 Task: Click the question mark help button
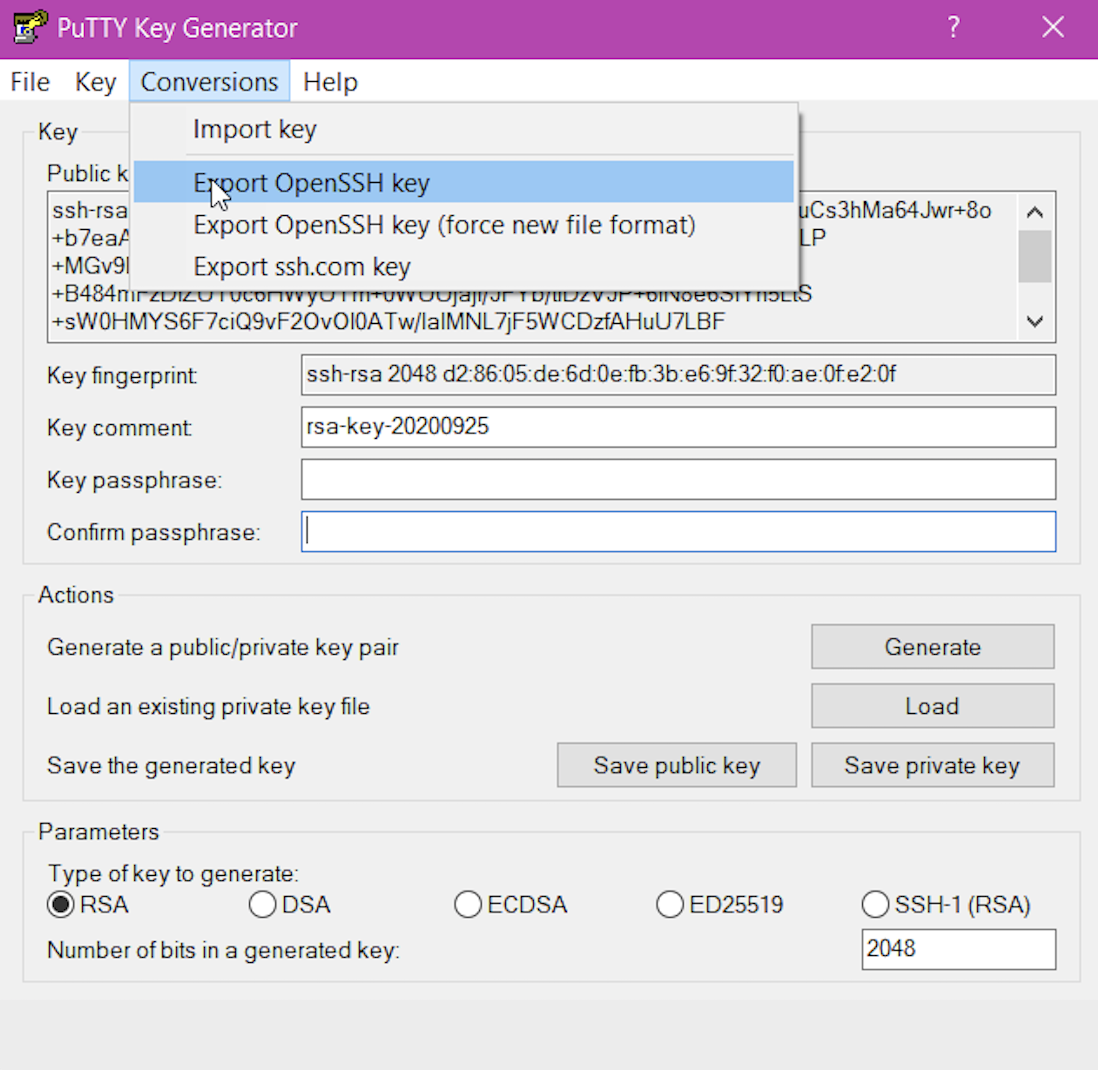[954, 28]
